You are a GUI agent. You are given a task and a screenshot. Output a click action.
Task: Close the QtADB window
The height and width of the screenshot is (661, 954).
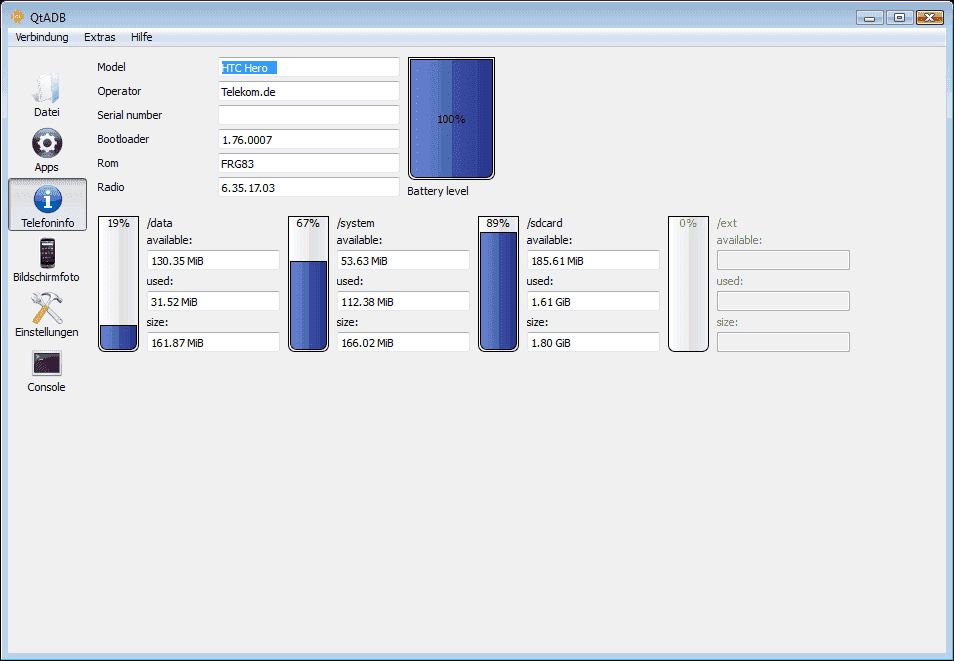pyautogui.click(x=930, y=18)
